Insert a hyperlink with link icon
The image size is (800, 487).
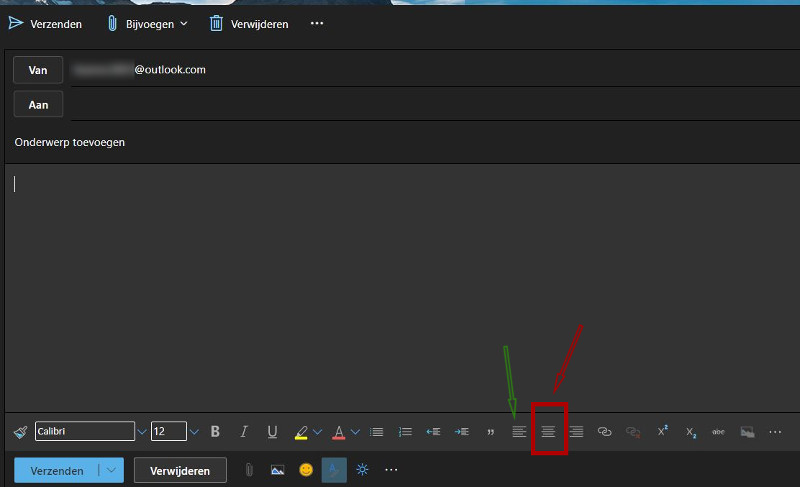coord(604,432)
